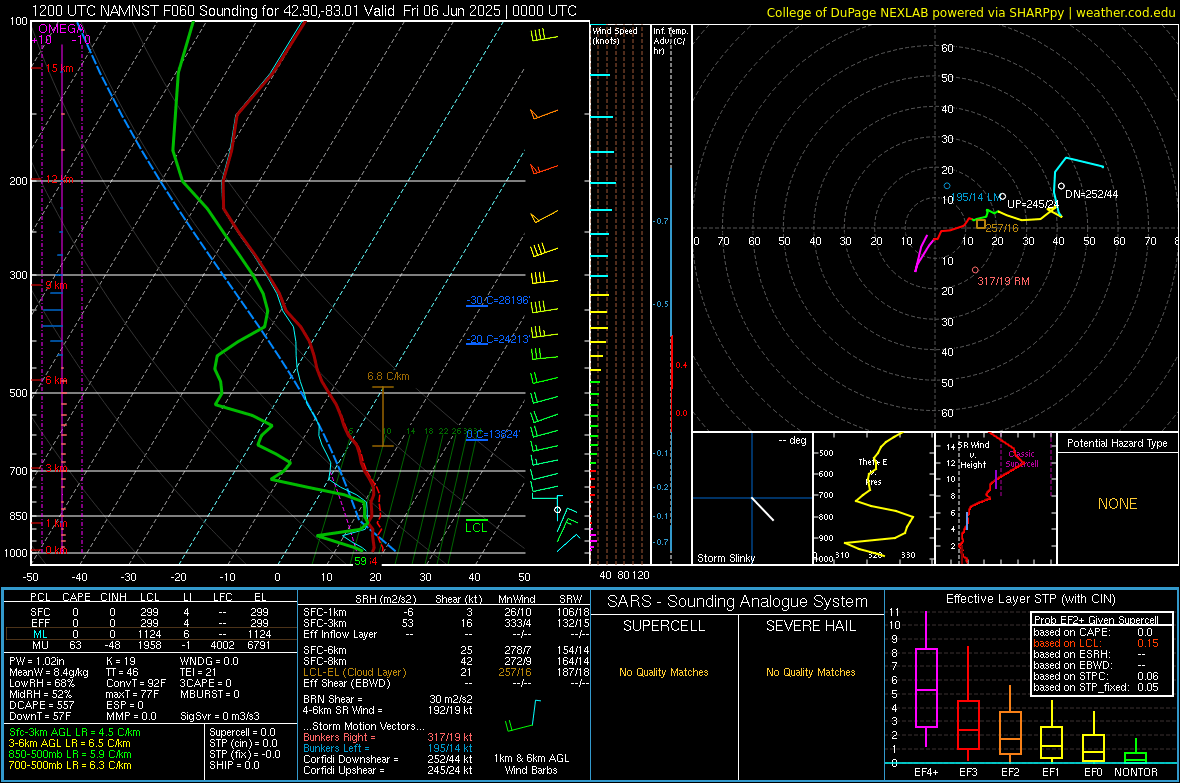Click the green NONTOR box in STP plot
Image resolution: width=1180 pixels, height=783 pixels.
[x=1135, y=757]
